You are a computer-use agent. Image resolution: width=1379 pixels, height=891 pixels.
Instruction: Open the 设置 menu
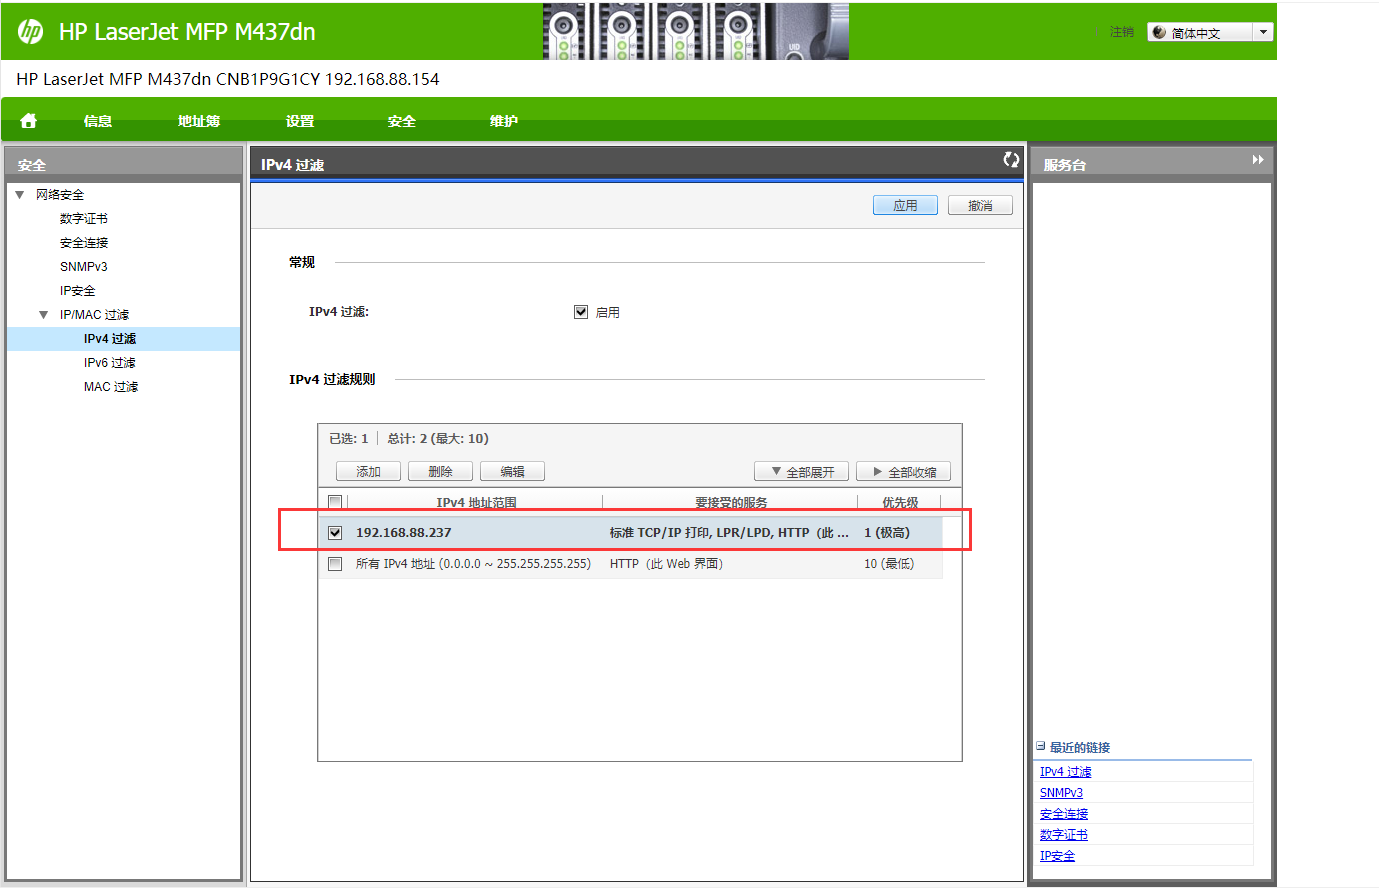300,121
